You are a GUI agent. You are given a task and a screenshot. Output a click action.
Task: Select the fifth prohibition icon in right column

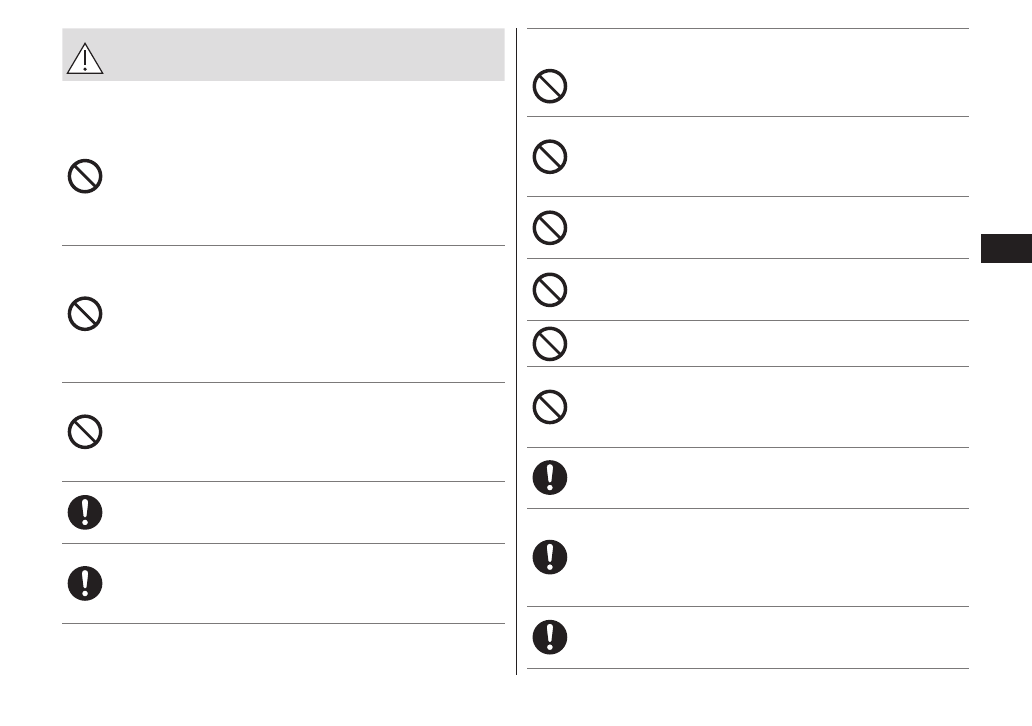point(550,344)
